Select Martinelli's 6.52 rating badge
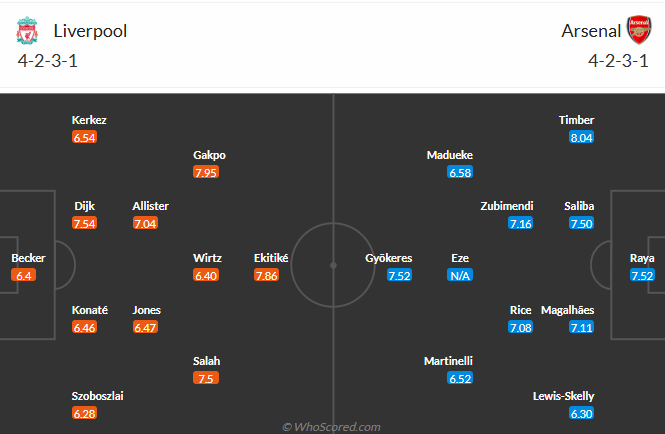Image resolution: width=665 pixels, height=434 pixels. (x=460, y=378)
